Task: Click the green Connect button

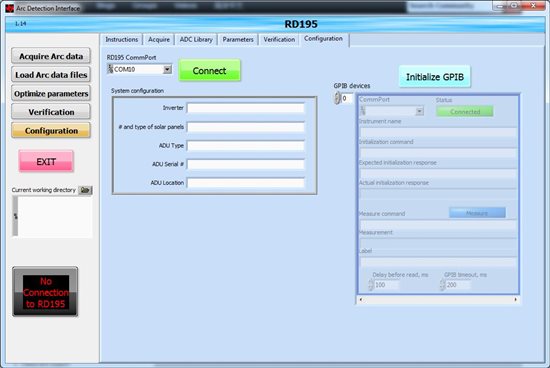Action: point(209,71)
